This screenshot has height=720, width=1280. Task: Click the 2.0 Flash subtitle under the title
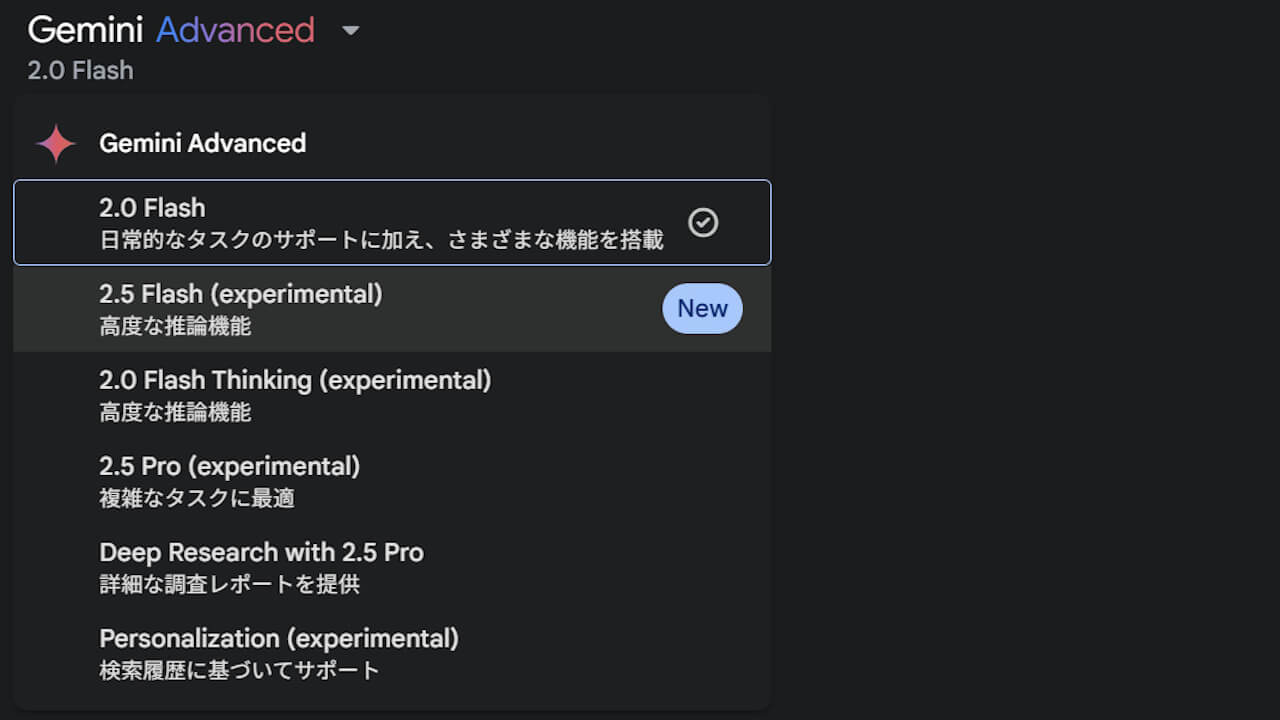[x=80, y=71]
